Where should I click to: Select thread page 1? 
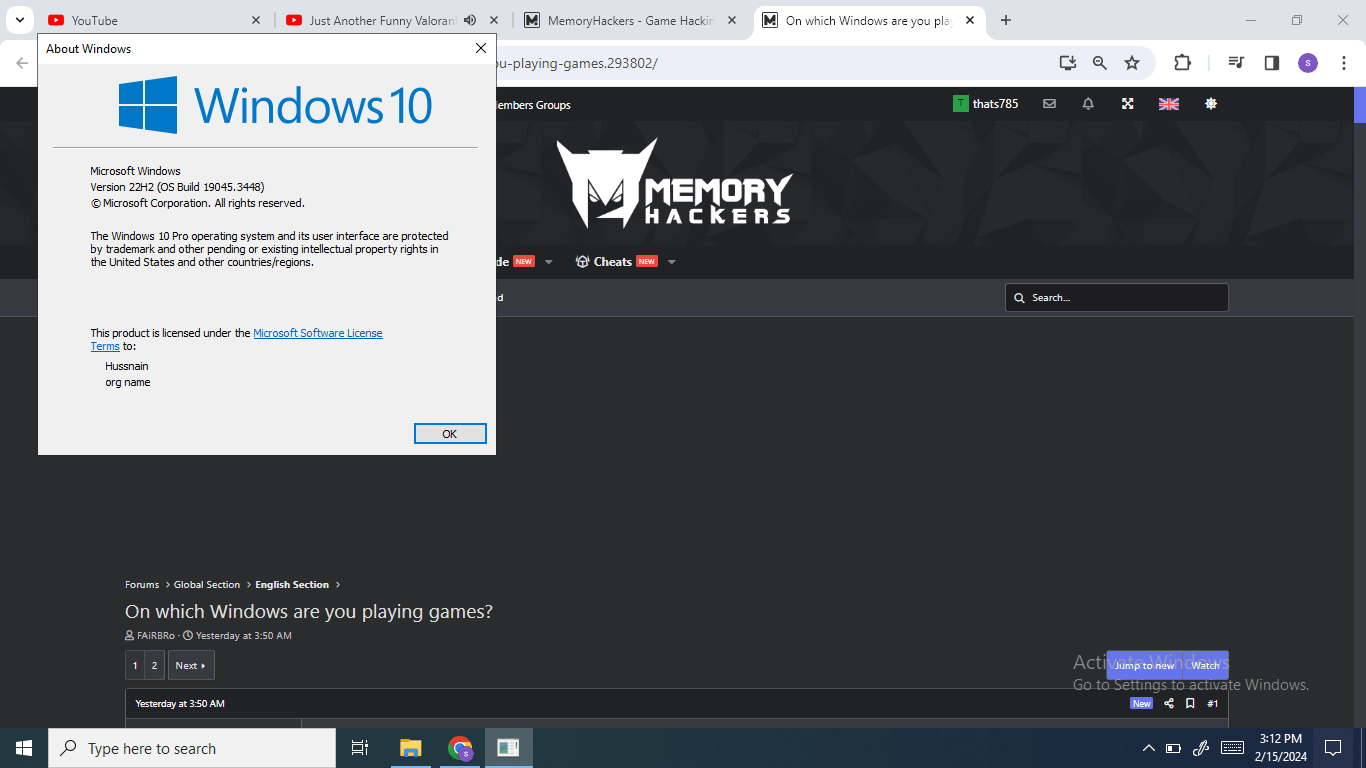coord(136,666)
